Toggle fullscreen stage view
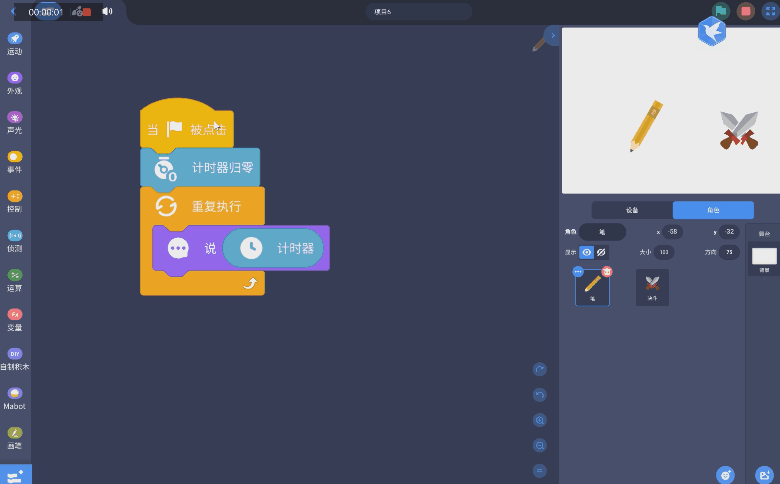This screenshot has height=484, width=780. coord(771,11)
